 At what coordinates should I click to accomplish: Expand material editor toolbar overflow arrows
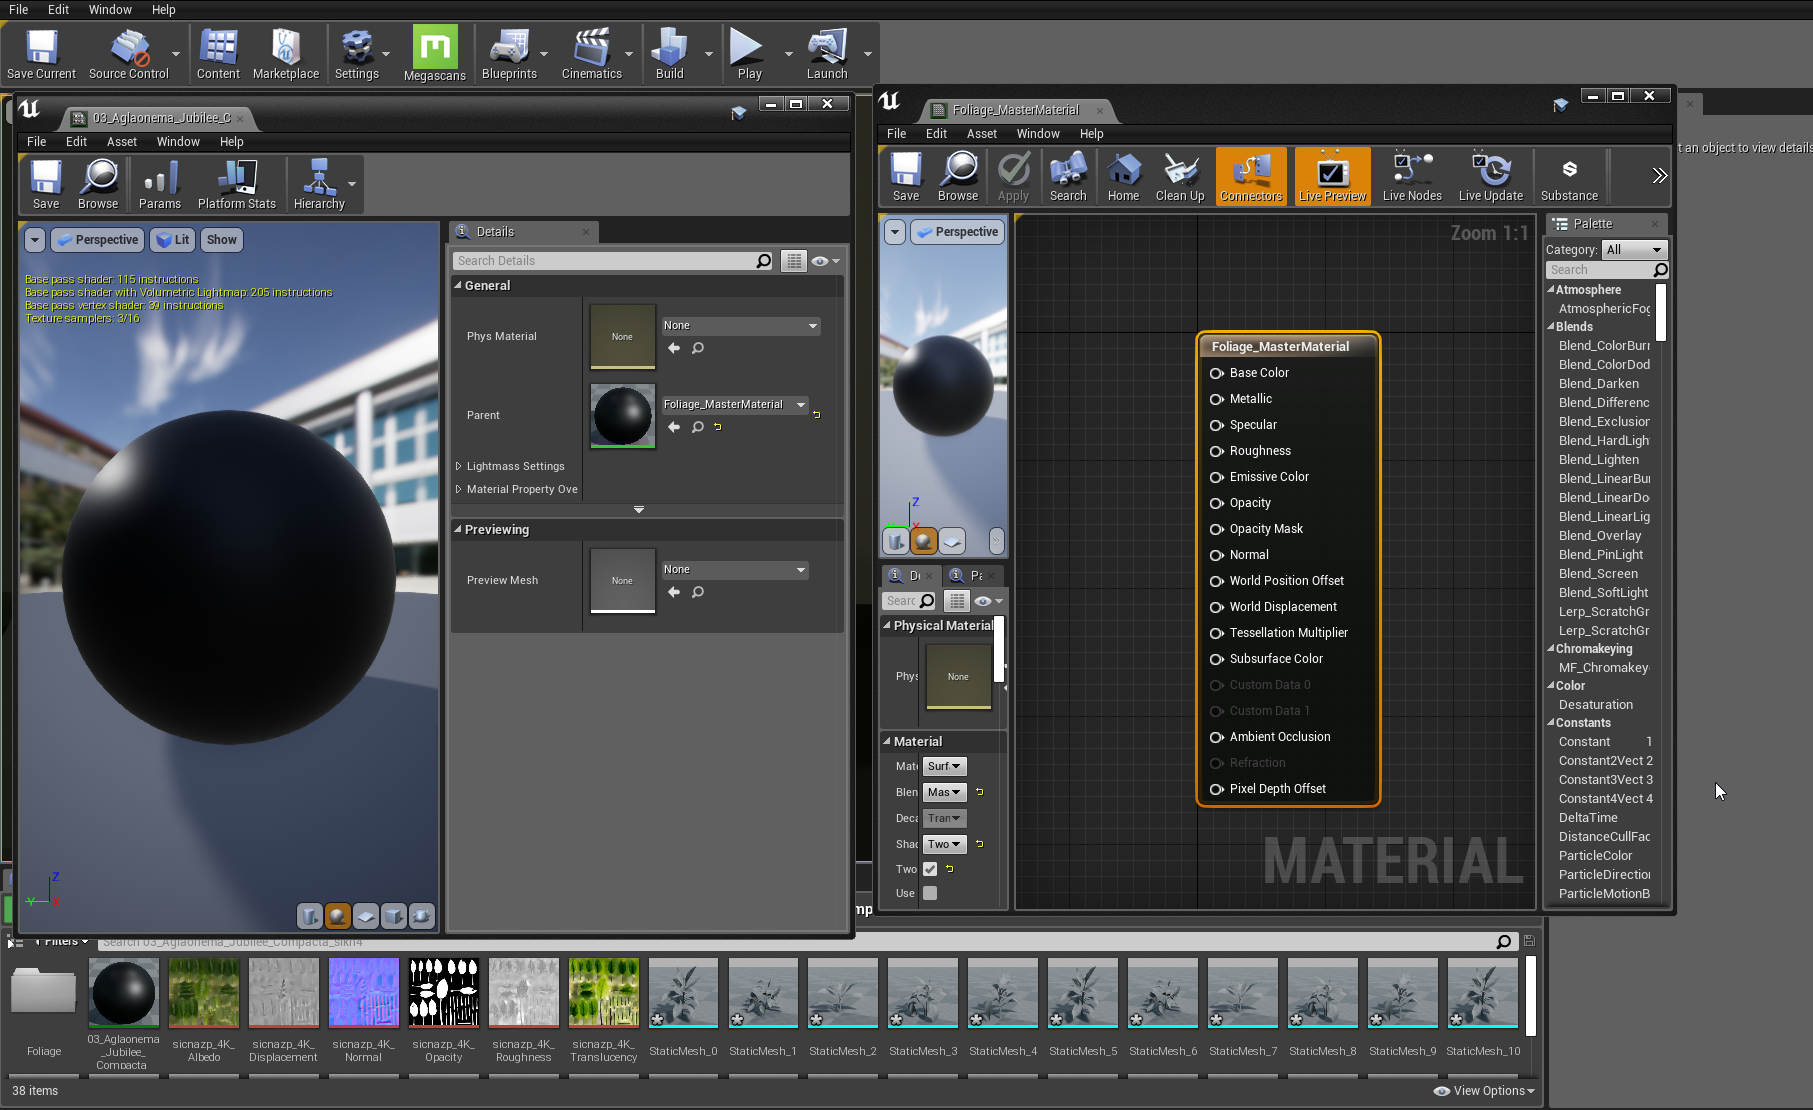pyautogui.click(x=1659, y=176)
